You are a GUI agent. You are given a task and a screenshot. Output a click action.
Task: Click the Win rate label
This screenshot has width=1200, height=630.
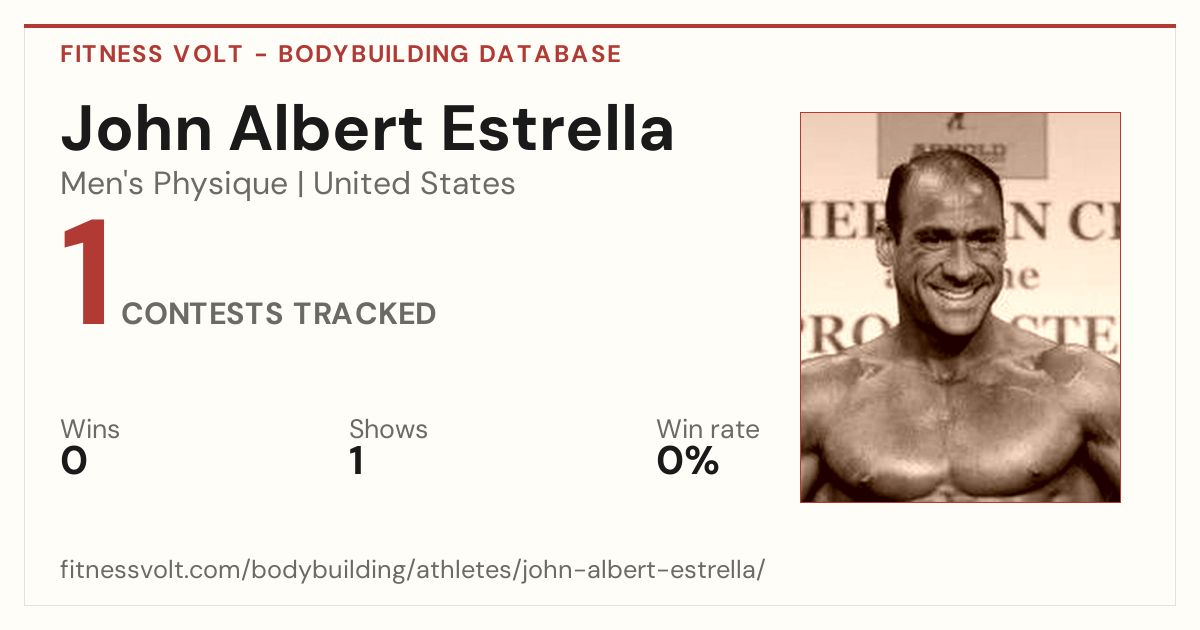tap(708, 430)
